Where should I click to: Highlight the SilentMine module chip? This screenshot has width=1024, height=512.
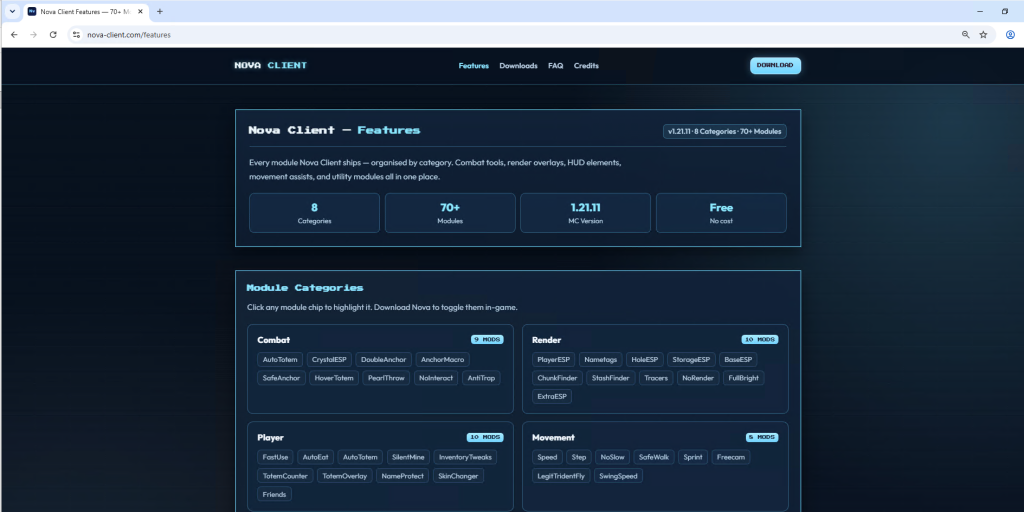[408, 457]
